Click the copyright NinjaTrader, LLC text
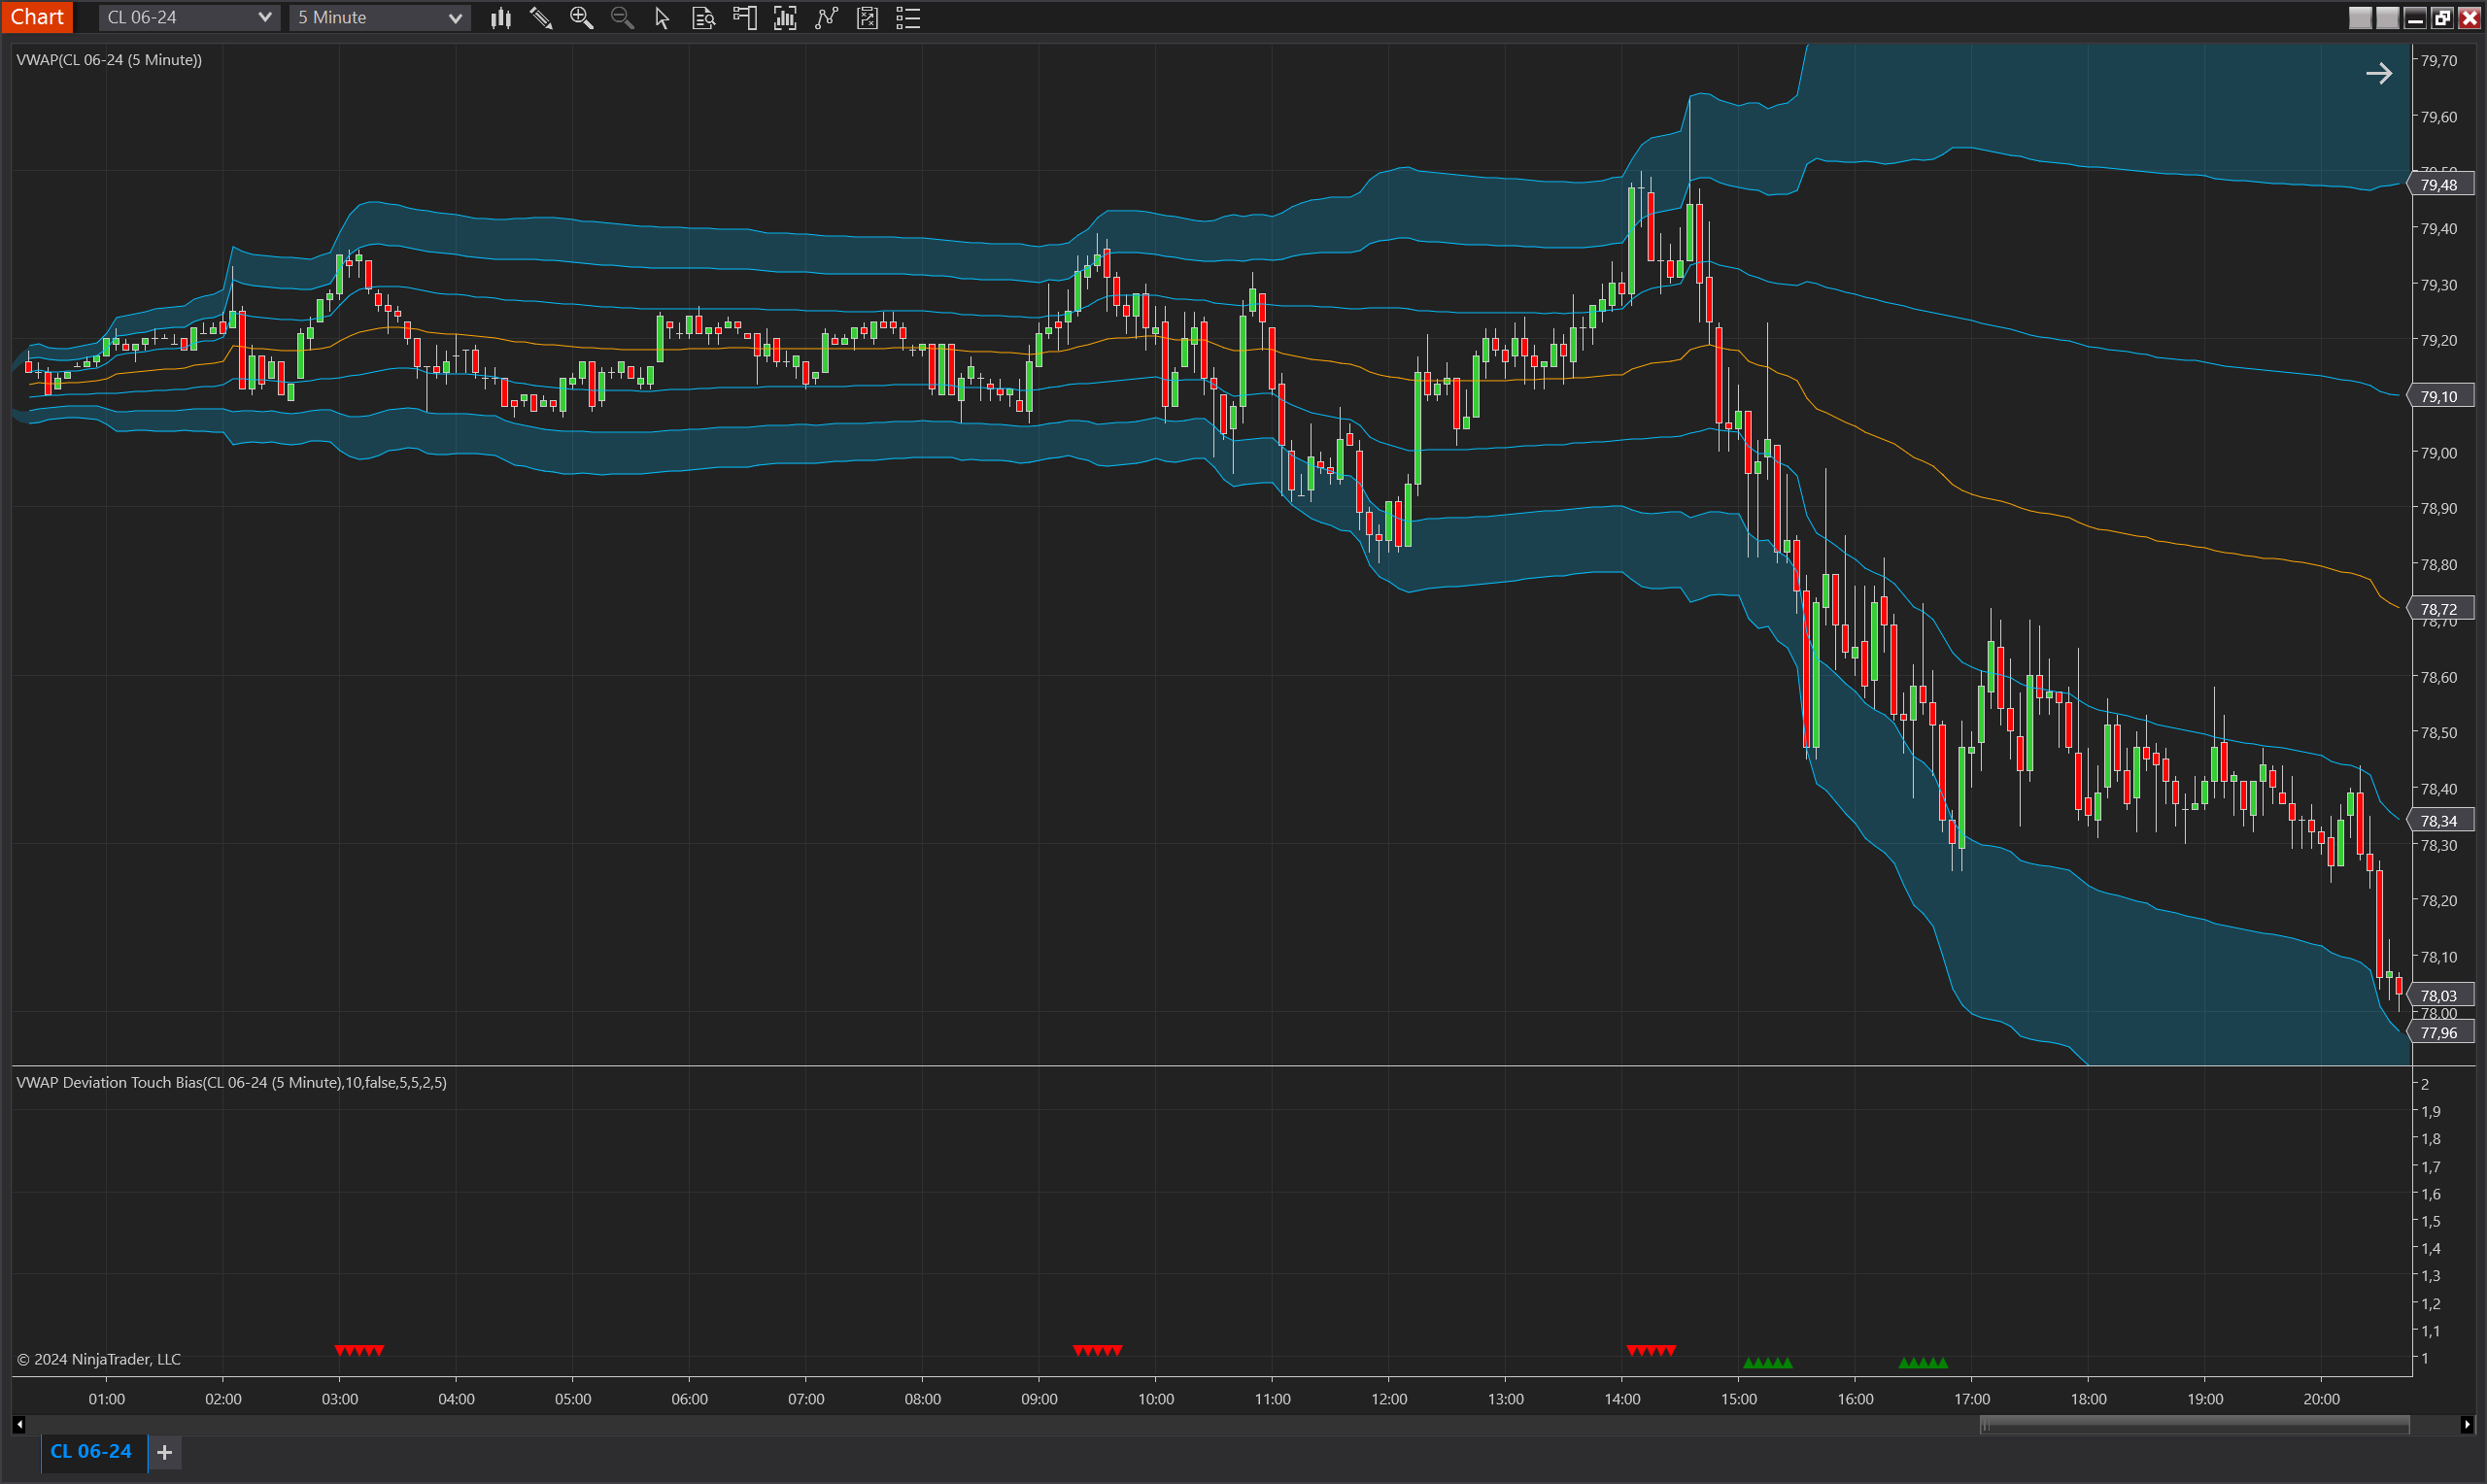 tap(99, 1359)
